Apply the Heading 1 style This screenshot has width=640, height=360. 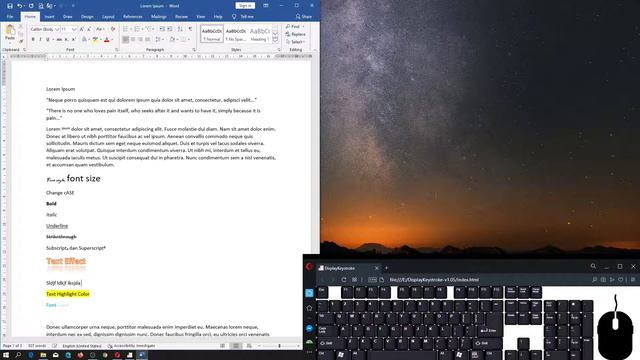click(259, 34)
